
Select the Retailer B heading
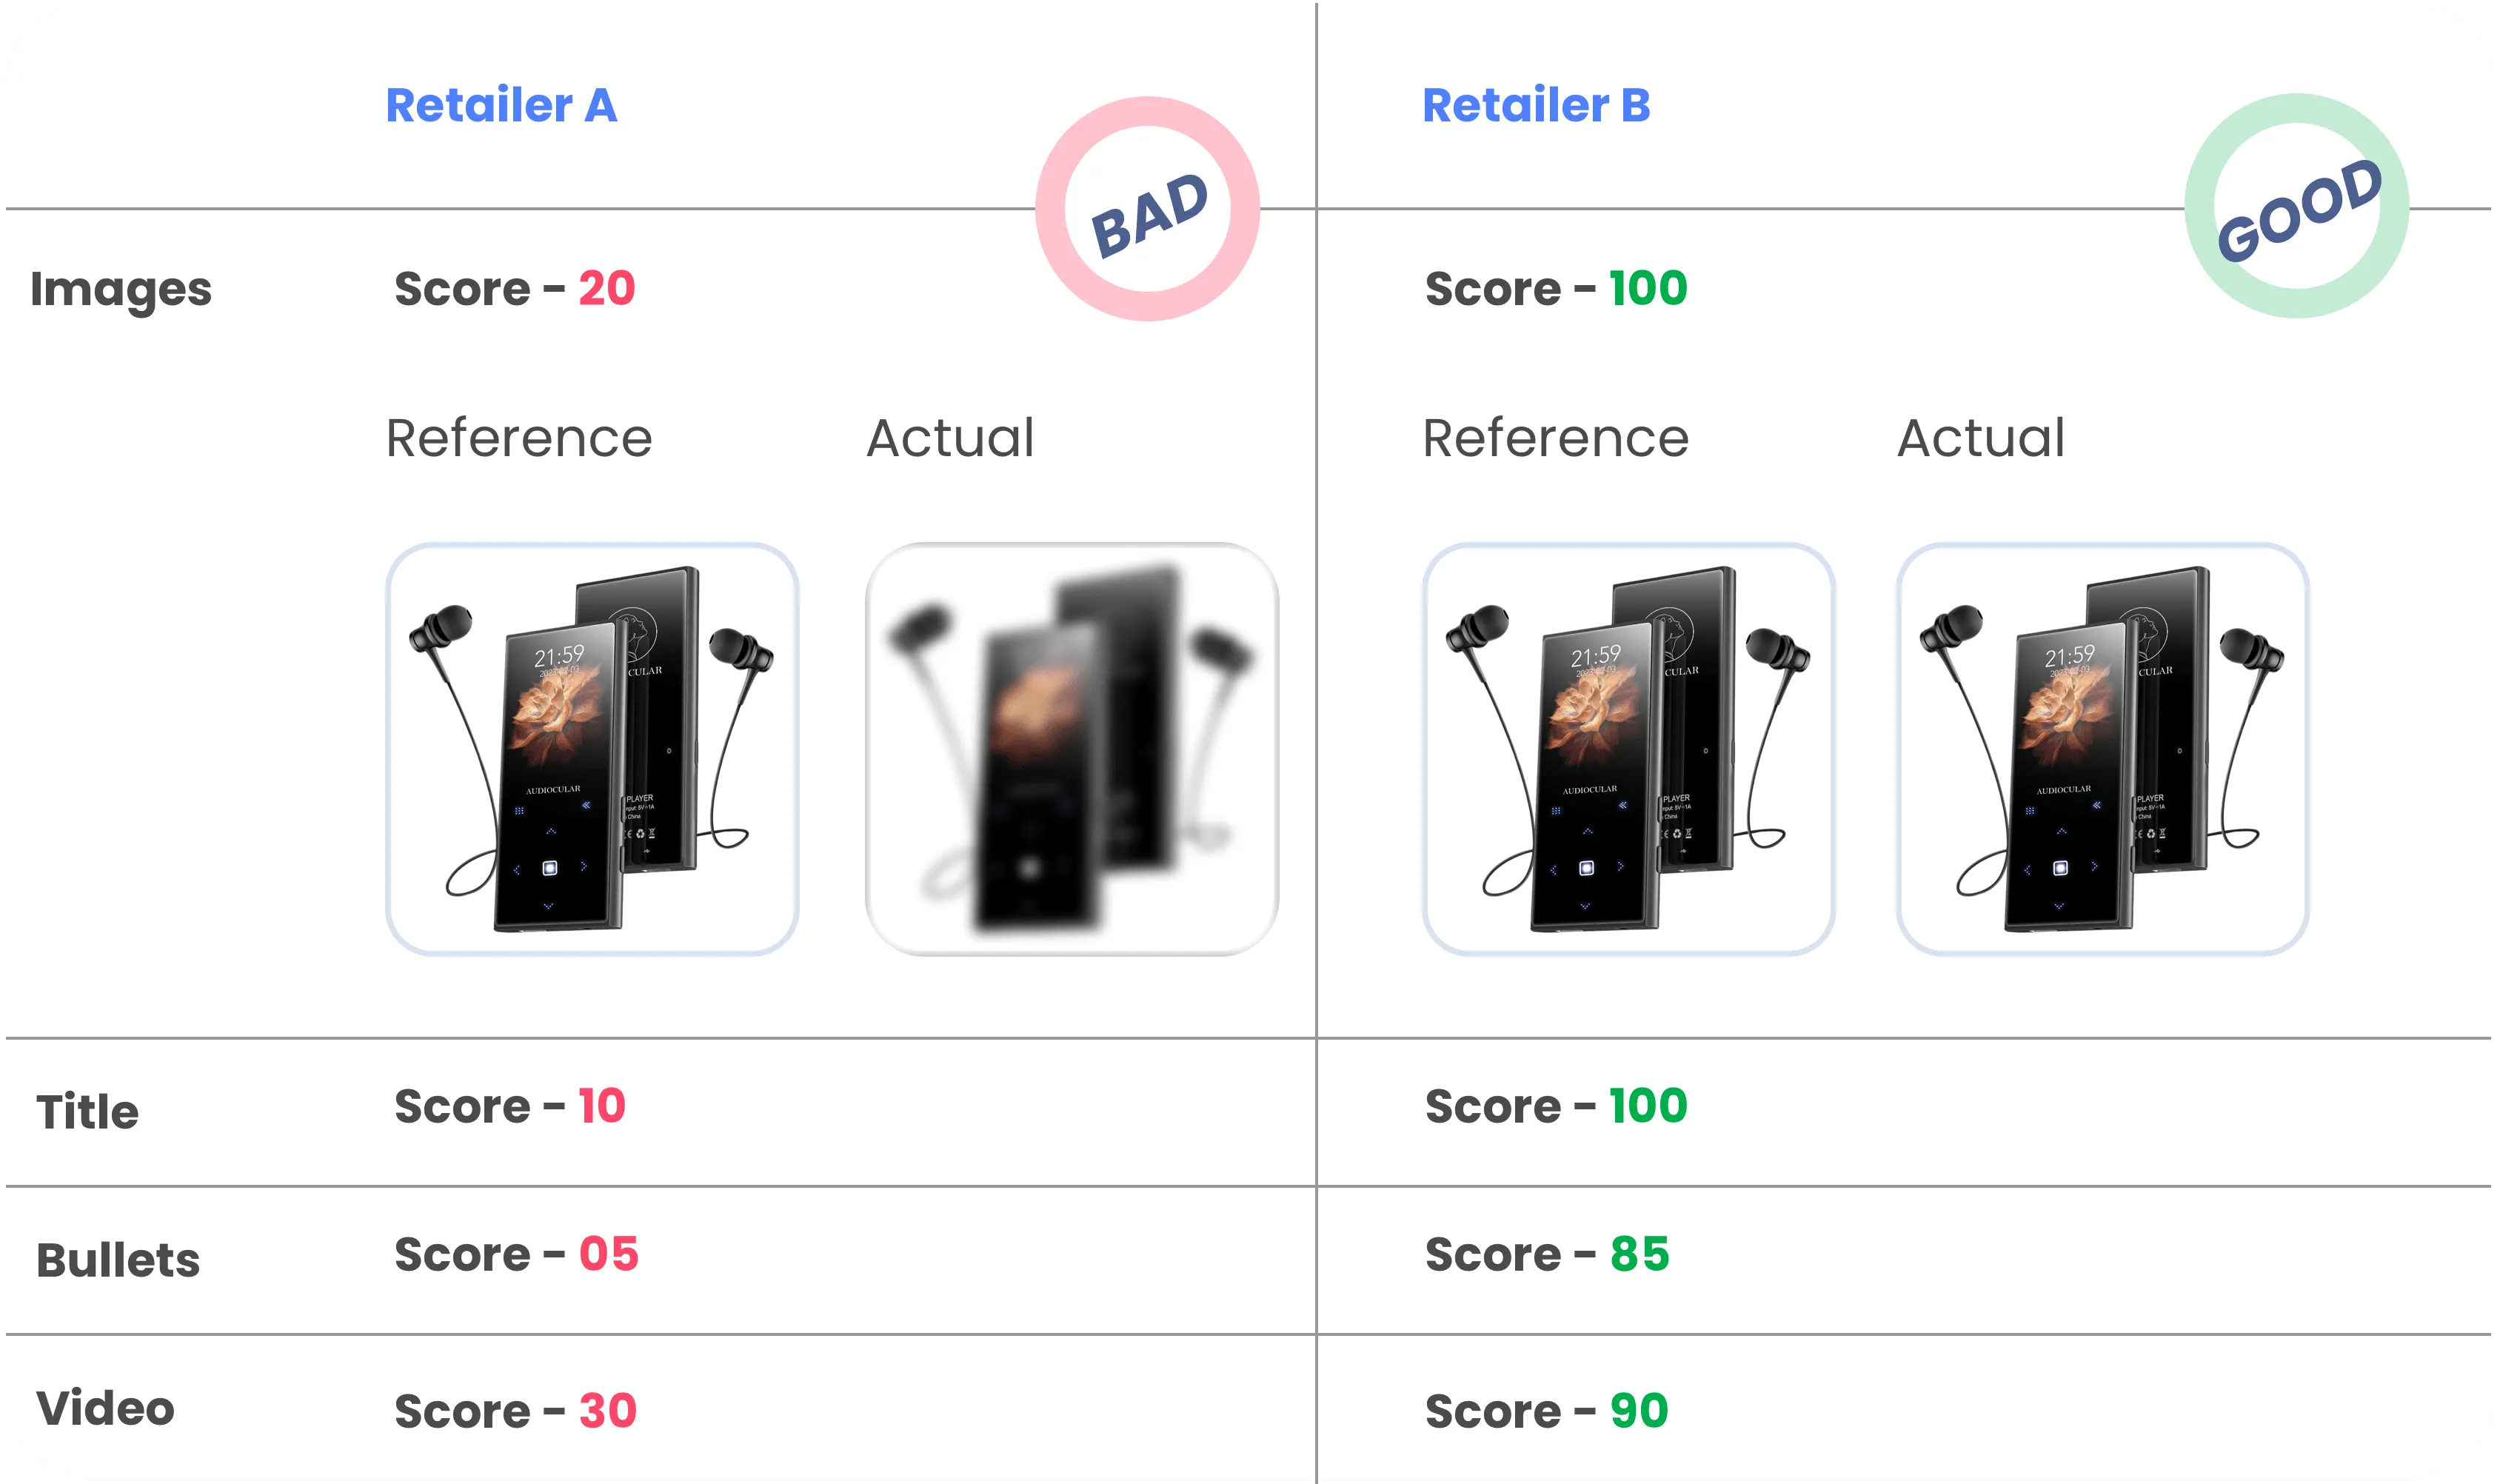[1536, 105]
